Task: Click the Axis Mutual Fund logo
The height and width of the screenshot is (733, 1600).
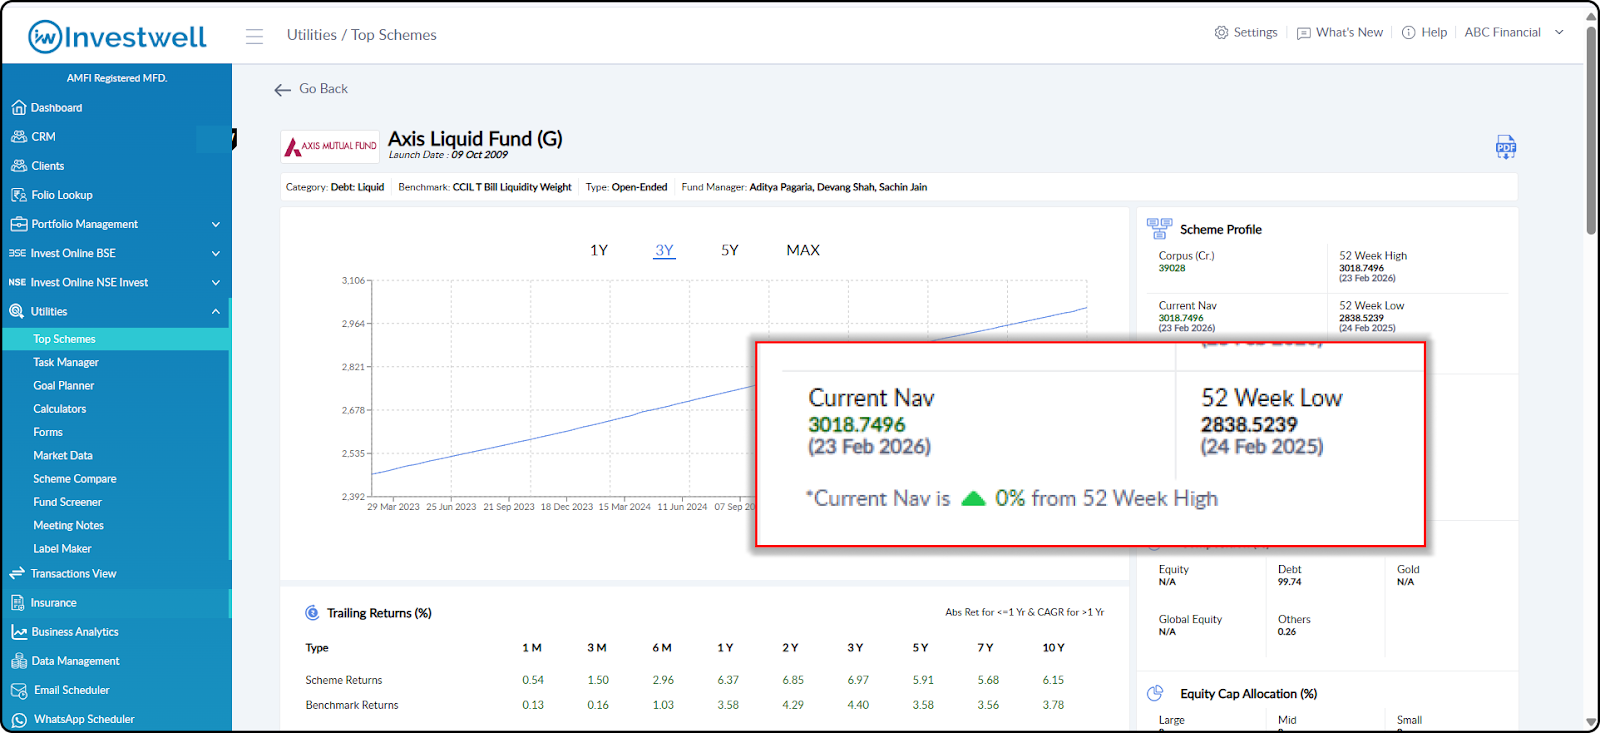Action: (x=330, y=146)
